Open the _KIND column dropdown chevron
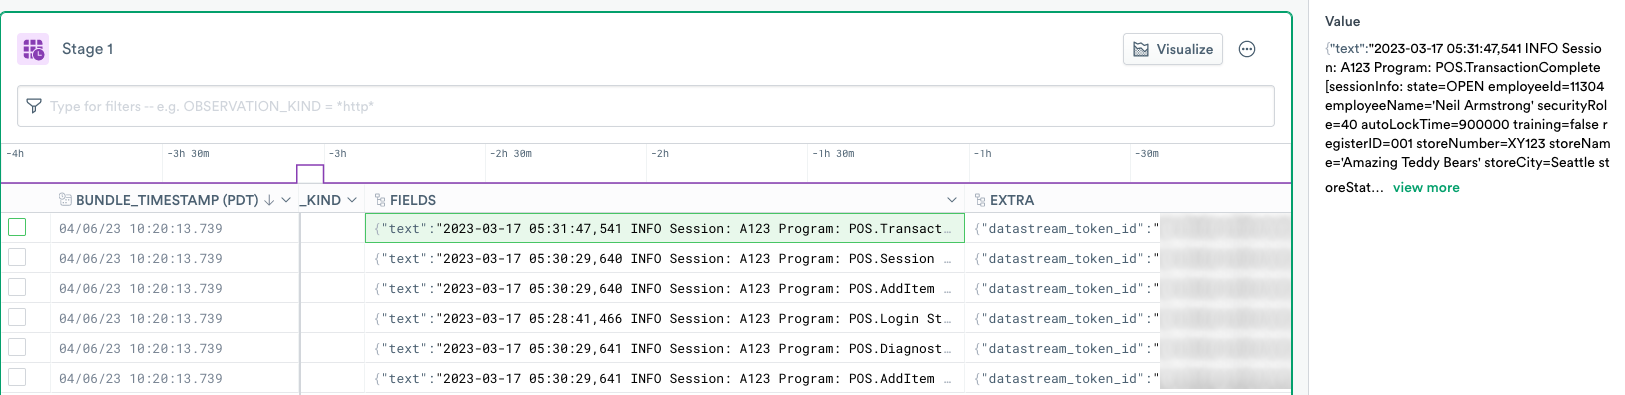 (352, 200)
